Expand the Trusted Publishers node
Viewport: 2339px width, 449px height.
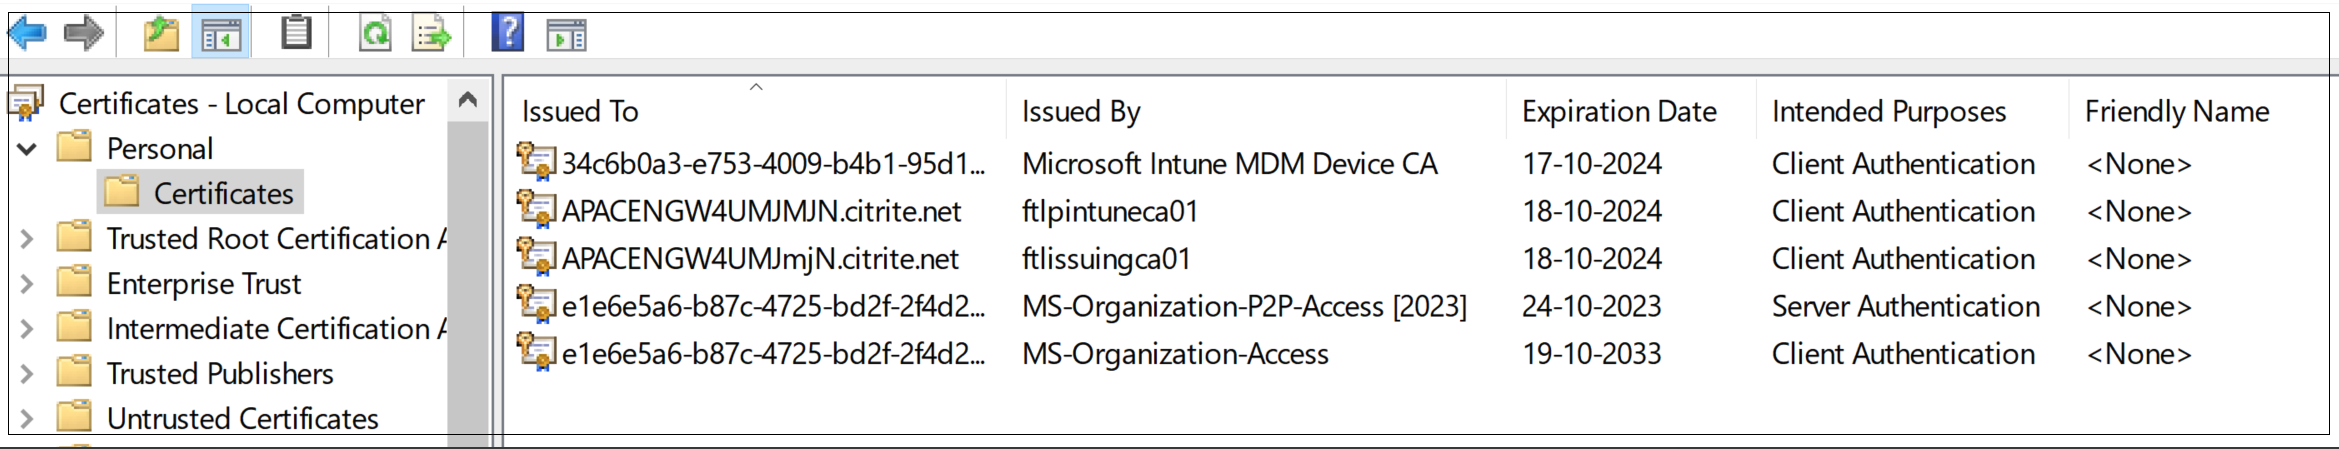pos(28,374)
